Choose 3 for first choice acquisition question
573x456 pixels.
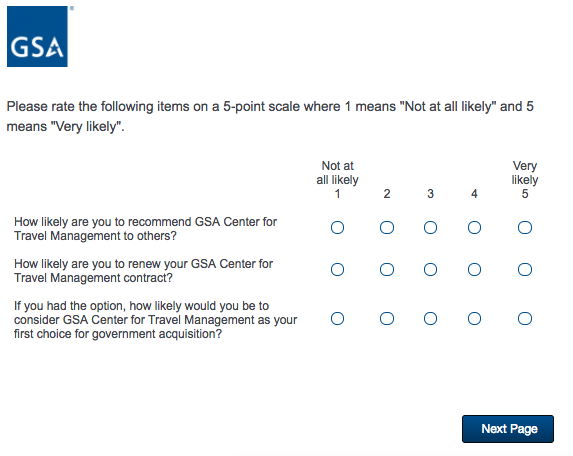pyautogui.click(x=430, y=319)
